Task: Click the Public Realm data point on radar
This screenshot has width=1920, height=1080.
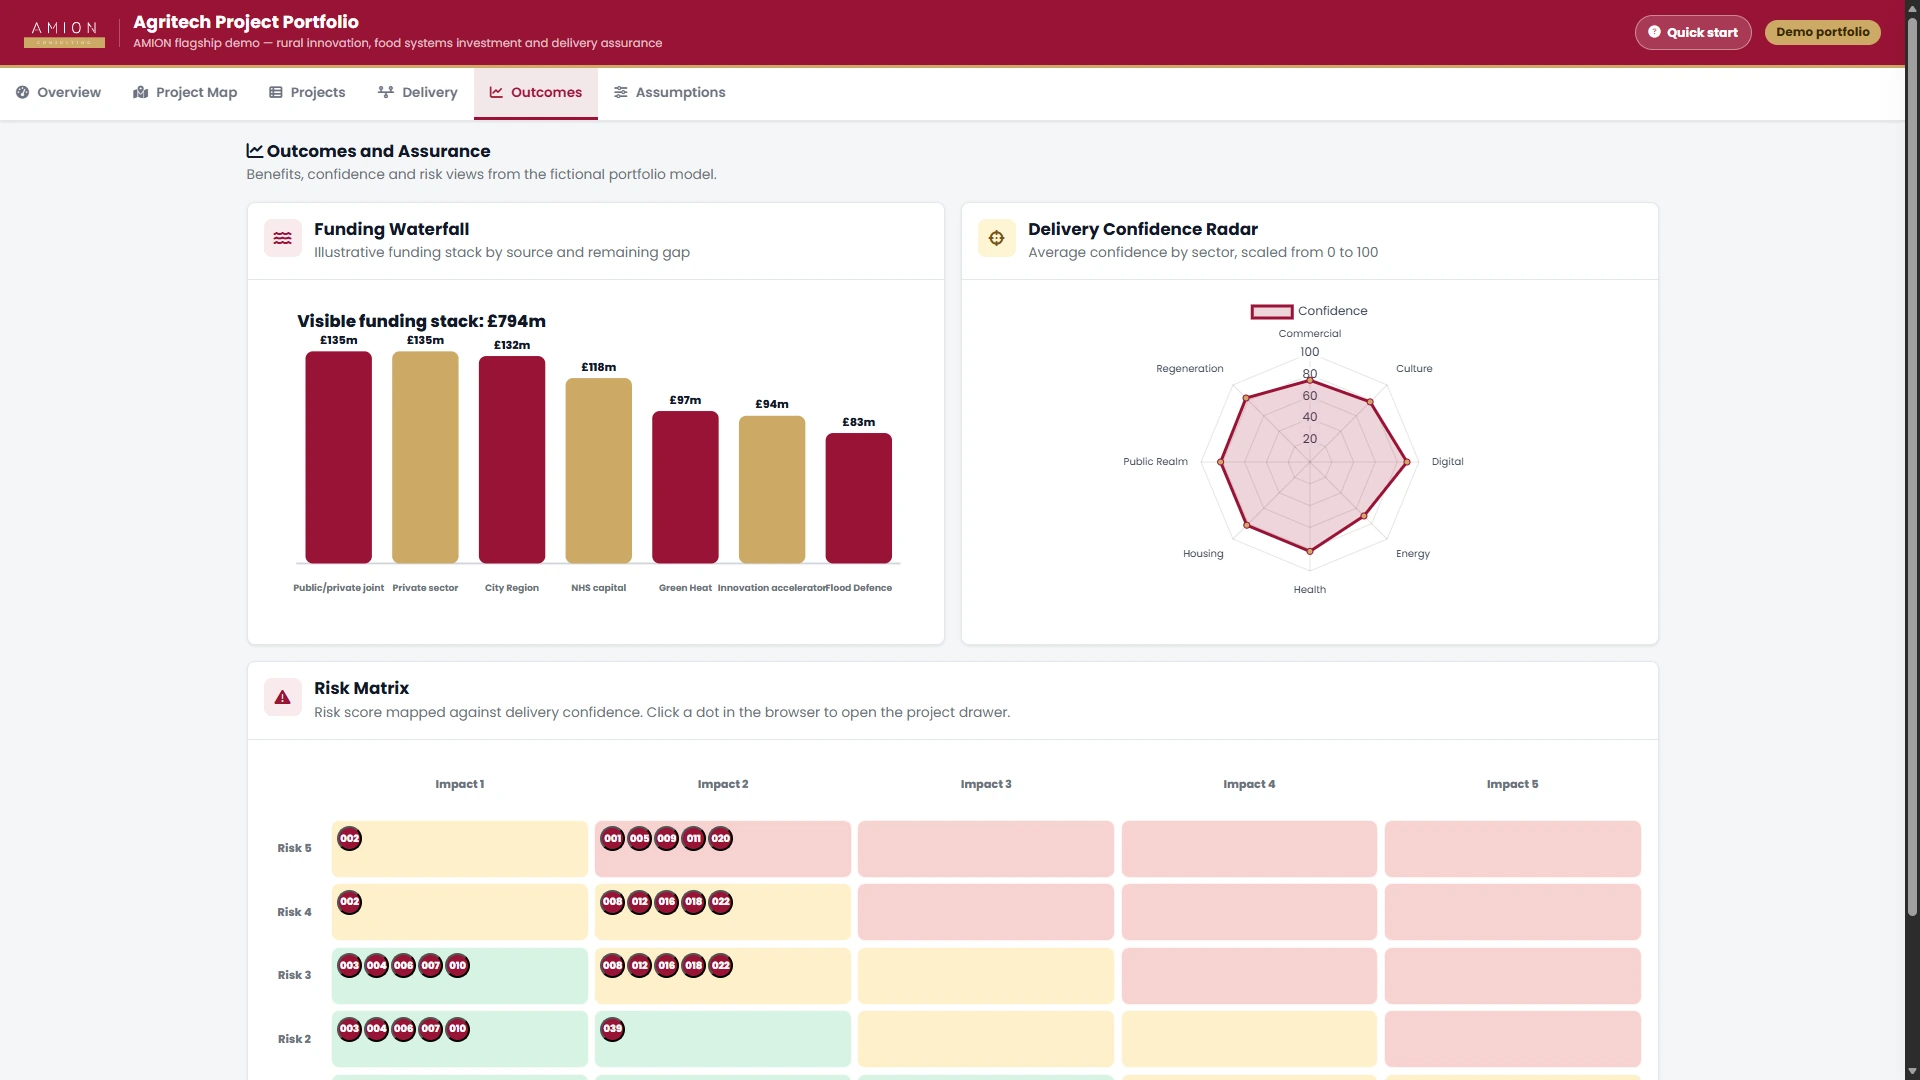Action: [1220, 462]
